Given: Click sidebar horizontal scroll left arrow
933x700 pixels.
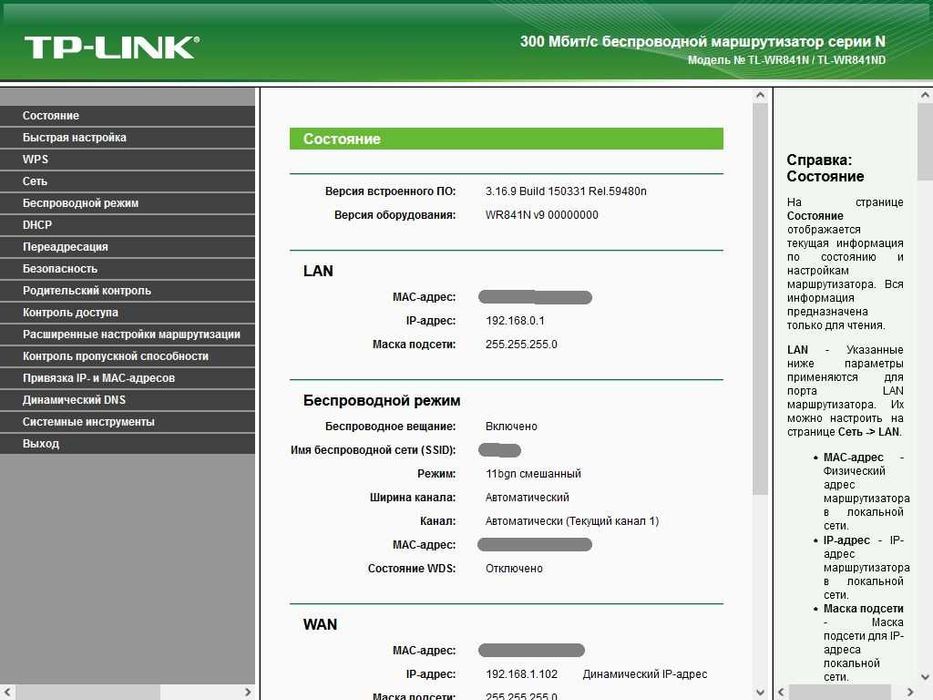Looking at the screenshot, I should [x=7, y=692].
